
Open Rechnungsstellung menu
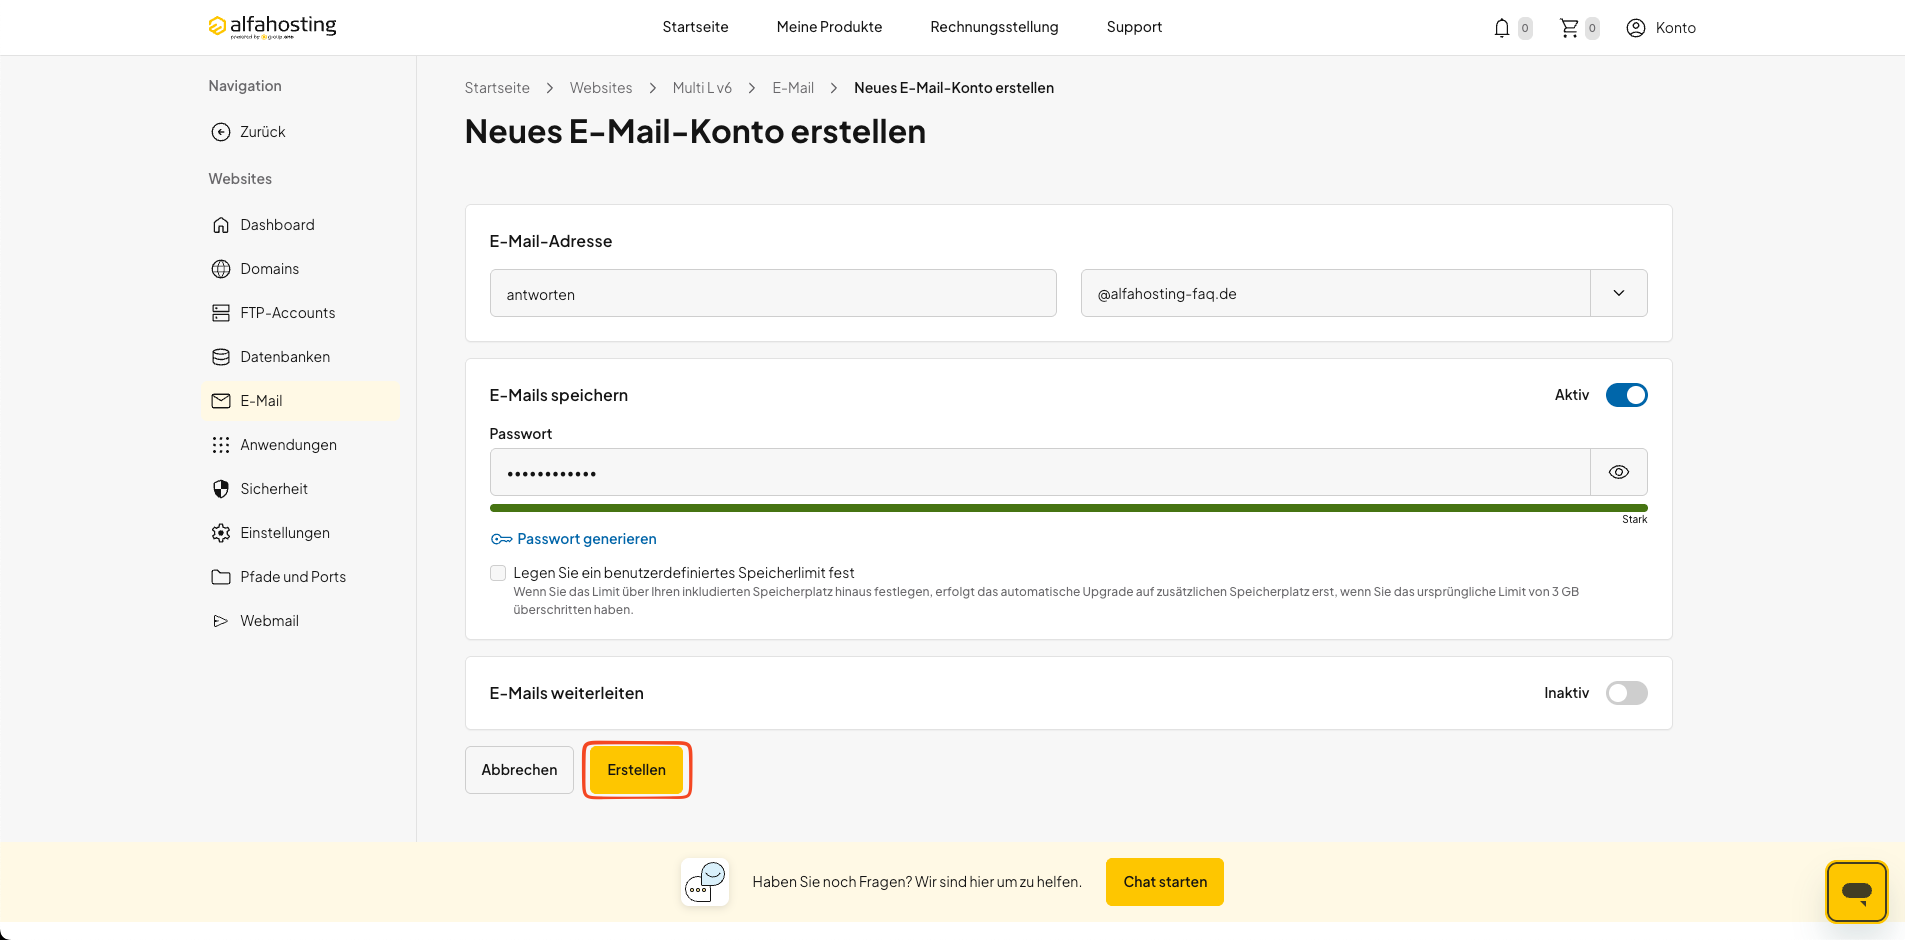coord(994,27)
